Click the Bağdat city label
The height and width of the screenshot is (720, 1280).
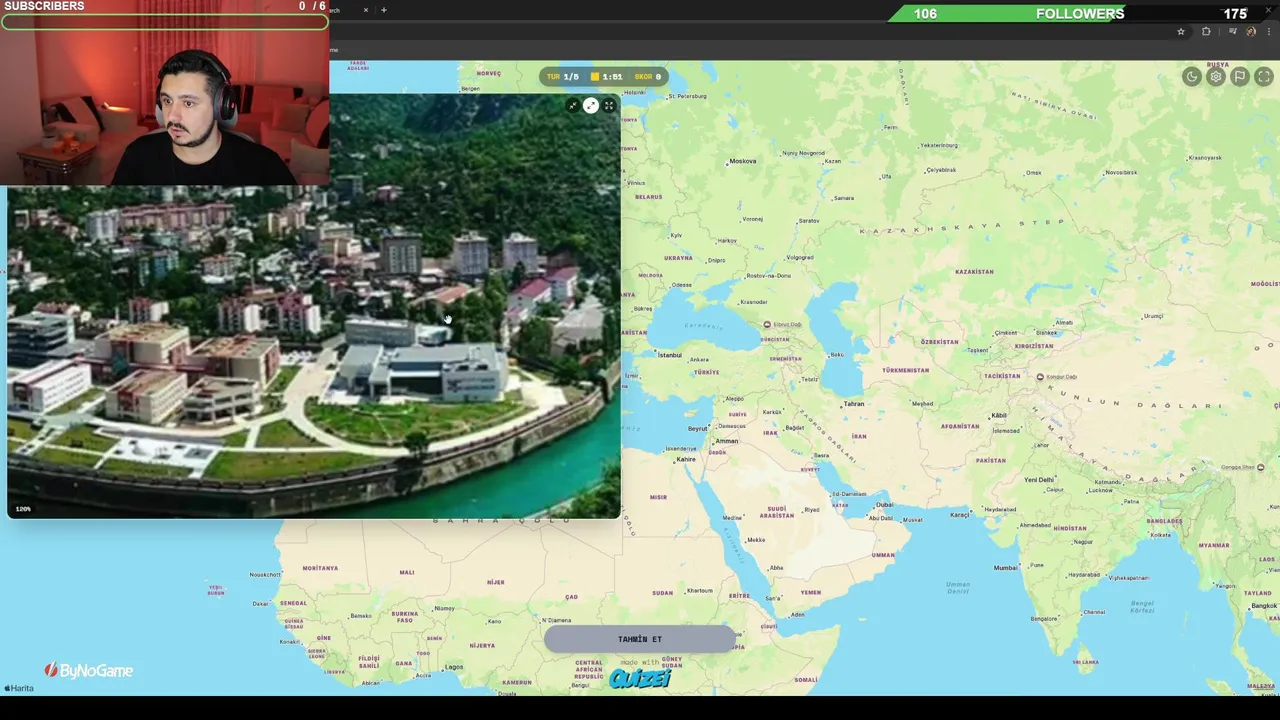point(794,428)
